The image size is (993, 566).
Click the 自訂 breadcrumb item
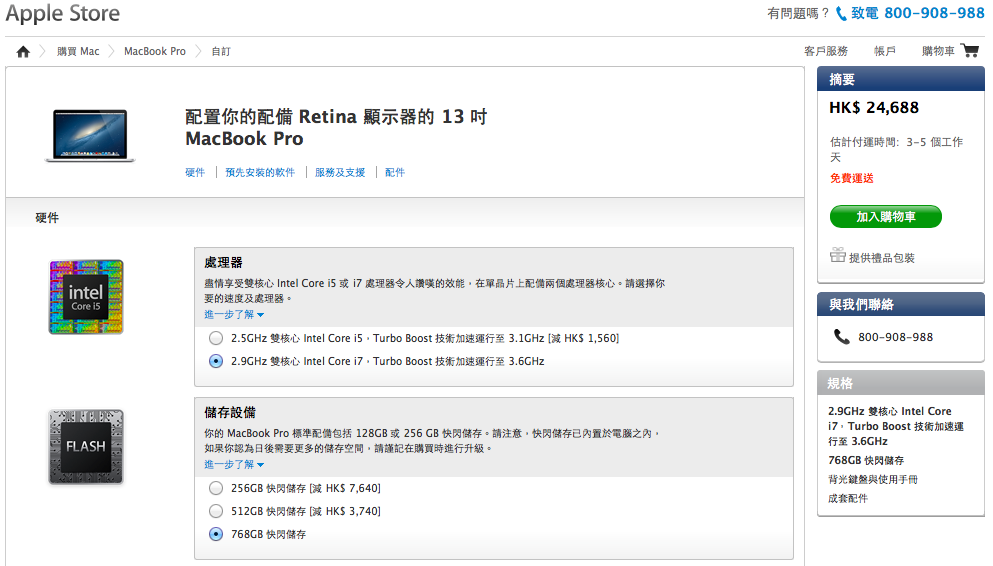pos(221,51)
